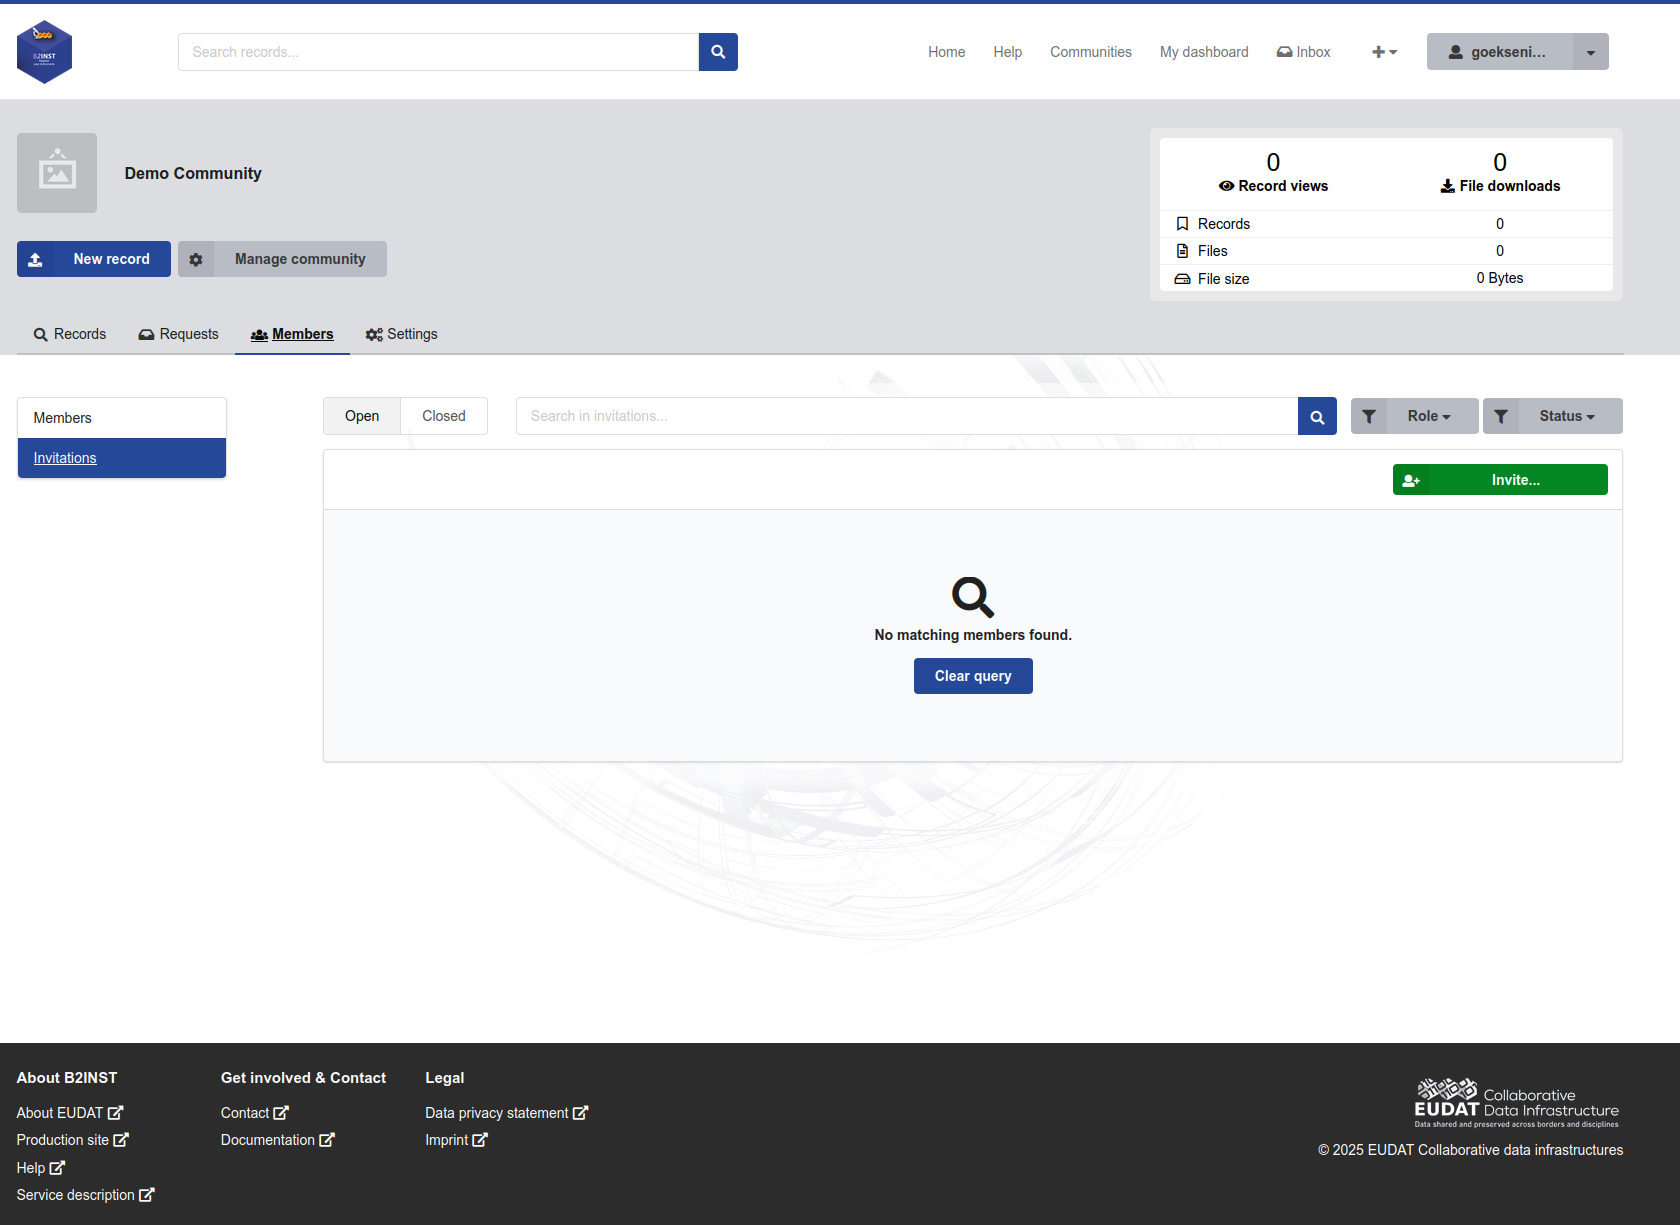Click the blue search records magnifier button

[718, 52]
